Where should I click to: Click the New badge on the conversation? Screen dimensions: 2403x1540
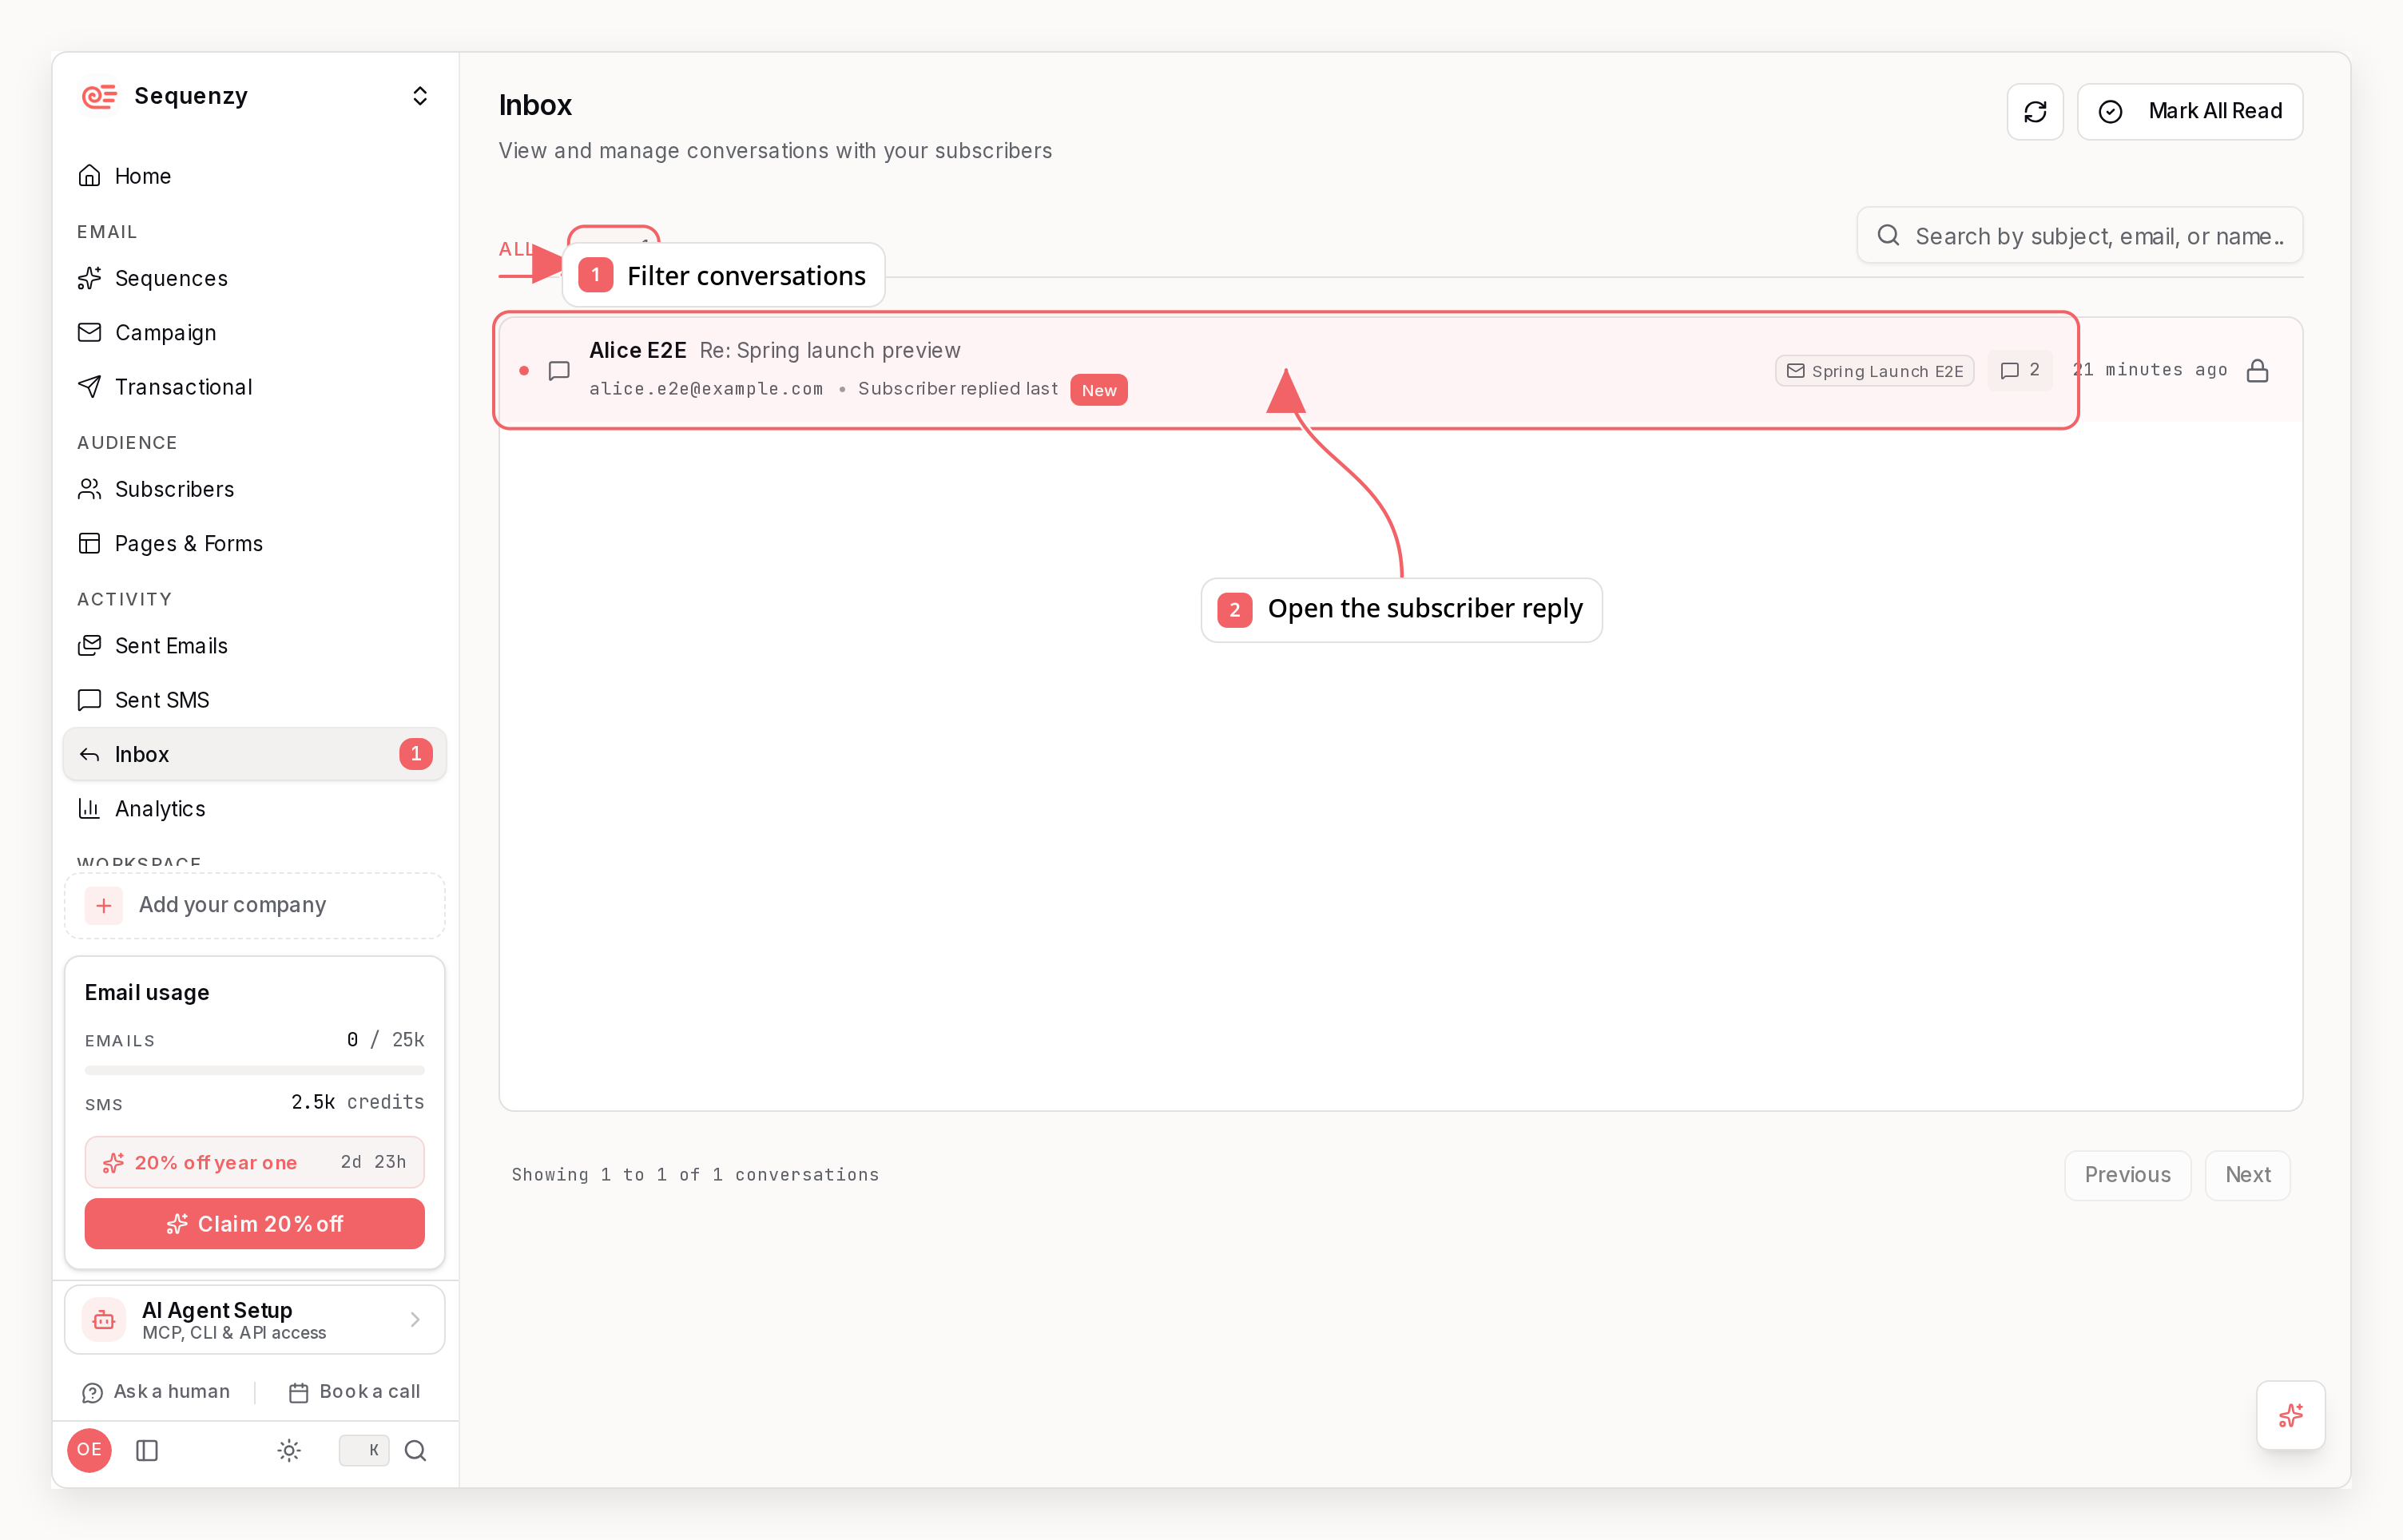[1098, 390]
